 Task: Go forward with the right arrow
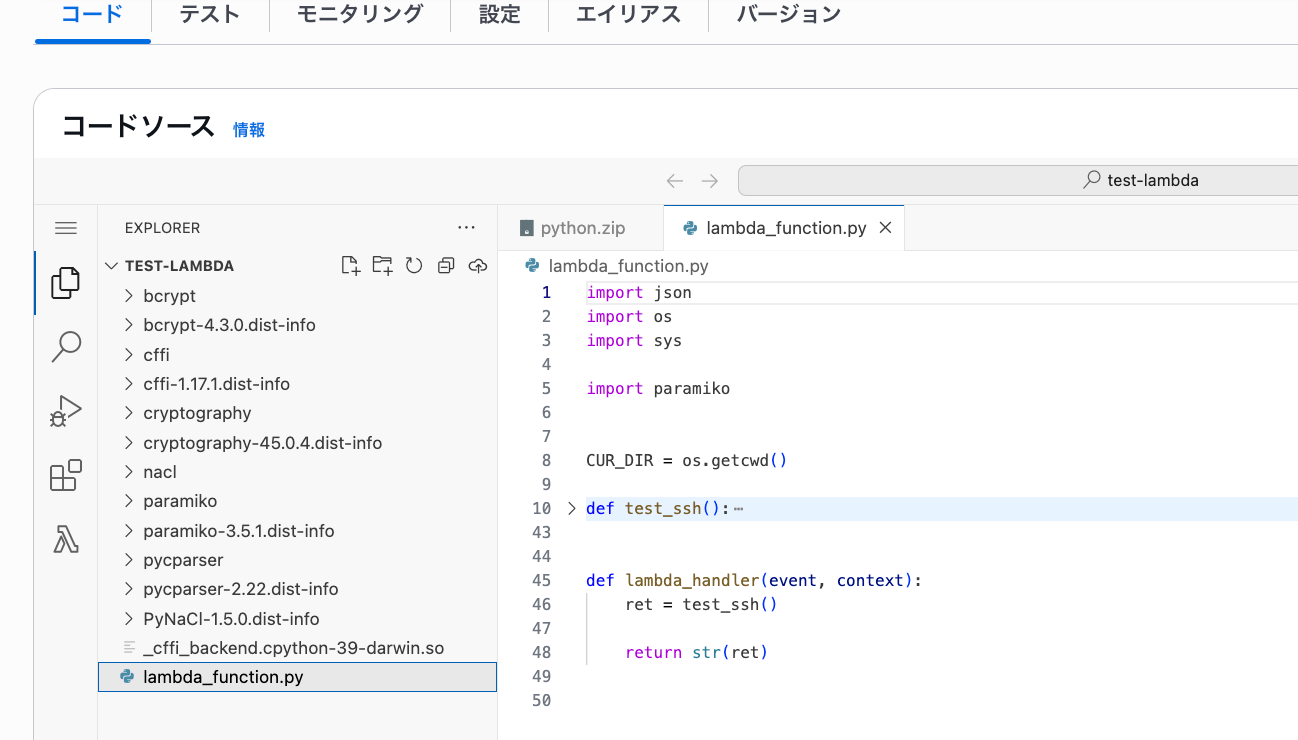[x=710, y=180]
